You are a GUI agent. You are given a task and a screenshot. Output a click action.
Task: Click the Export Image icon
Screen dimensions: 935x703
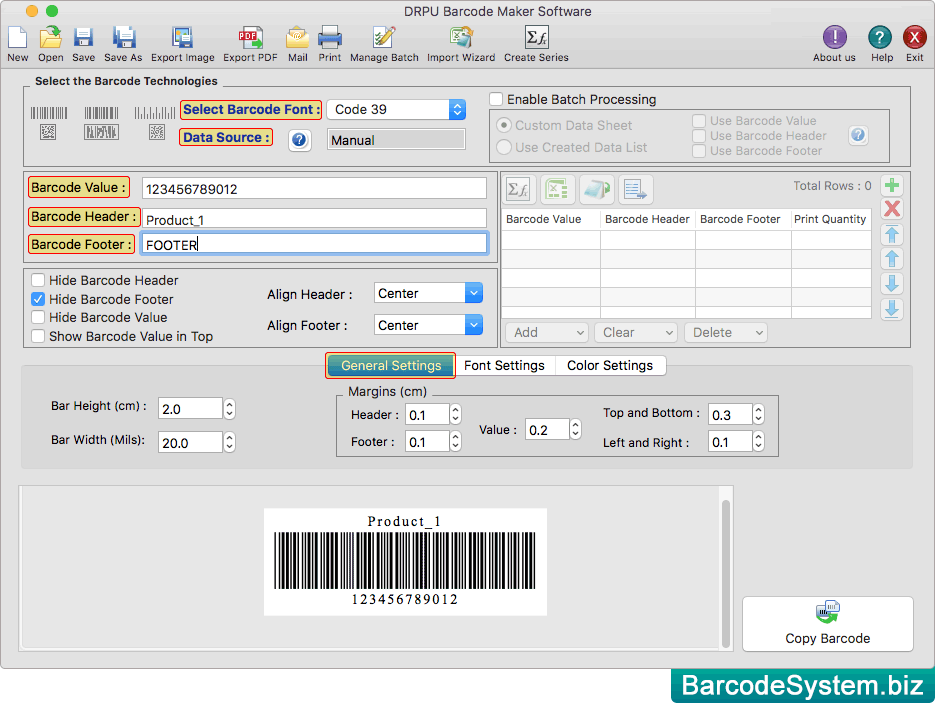(x=182, y=38)
